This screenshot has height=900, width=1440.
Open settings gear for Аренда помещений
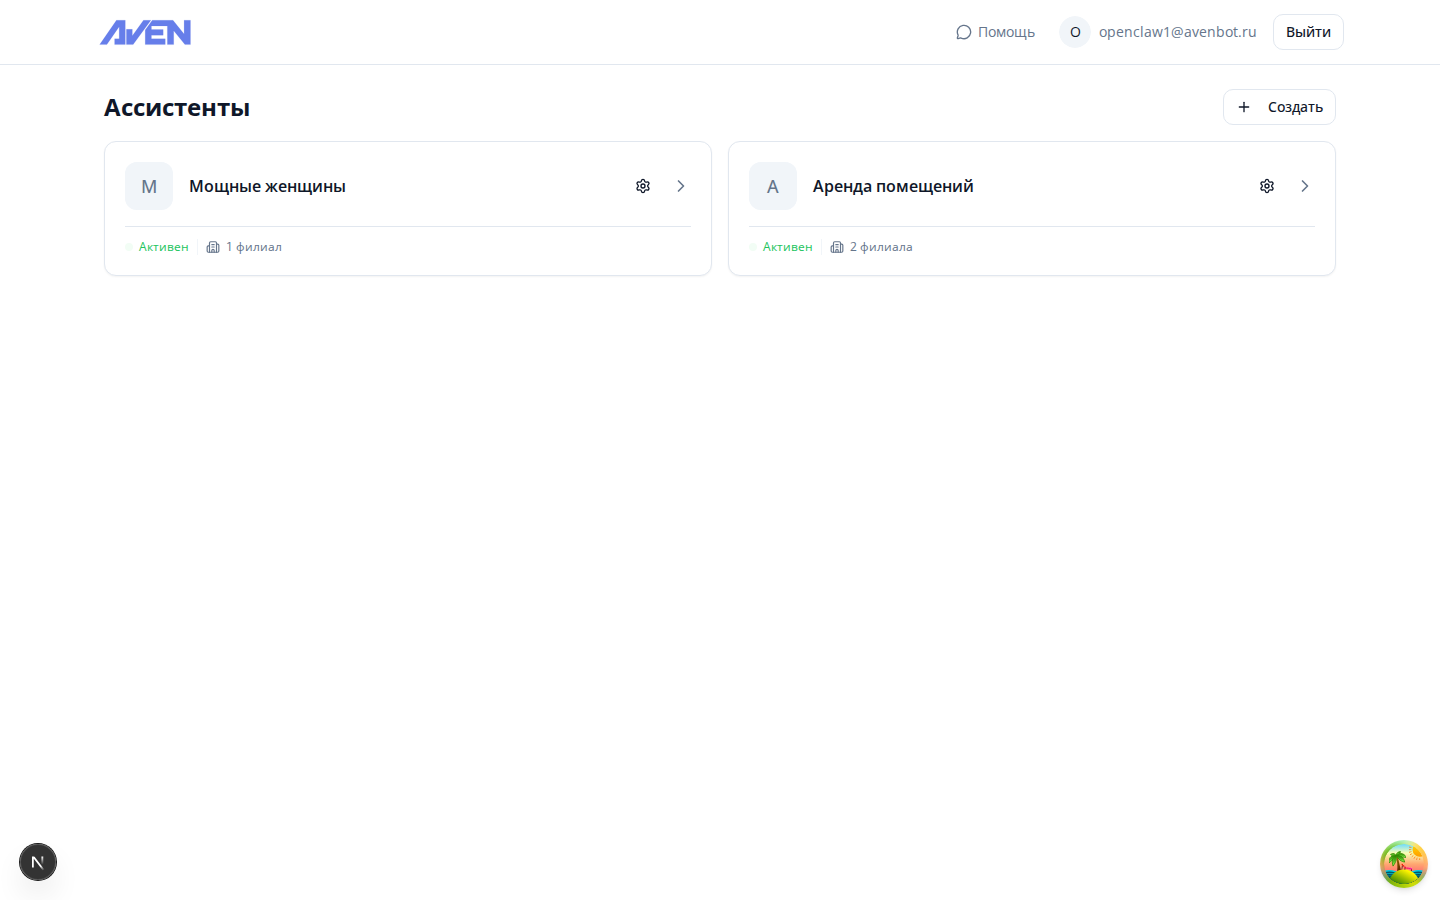click(x=1267, y=186)
